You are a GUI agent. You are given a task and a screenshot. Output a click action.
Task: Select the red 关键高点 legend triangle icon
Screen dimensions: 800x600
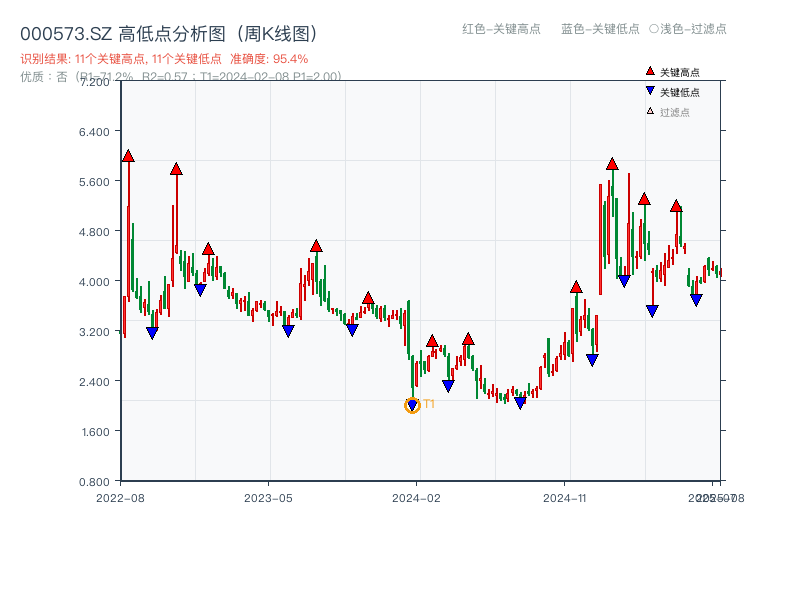pos(648,70)
